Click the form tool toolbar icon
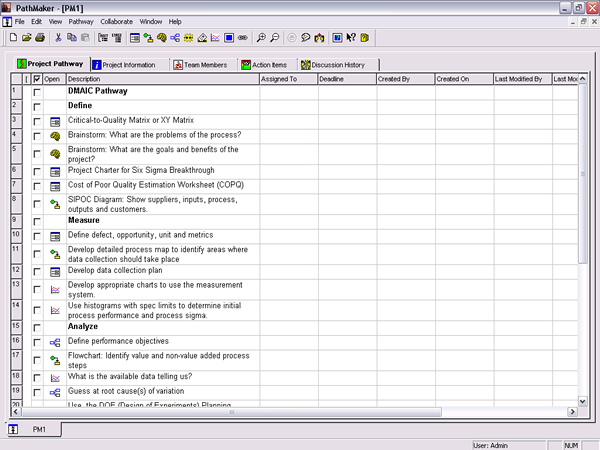600x450 pixels. pos(135,38)
